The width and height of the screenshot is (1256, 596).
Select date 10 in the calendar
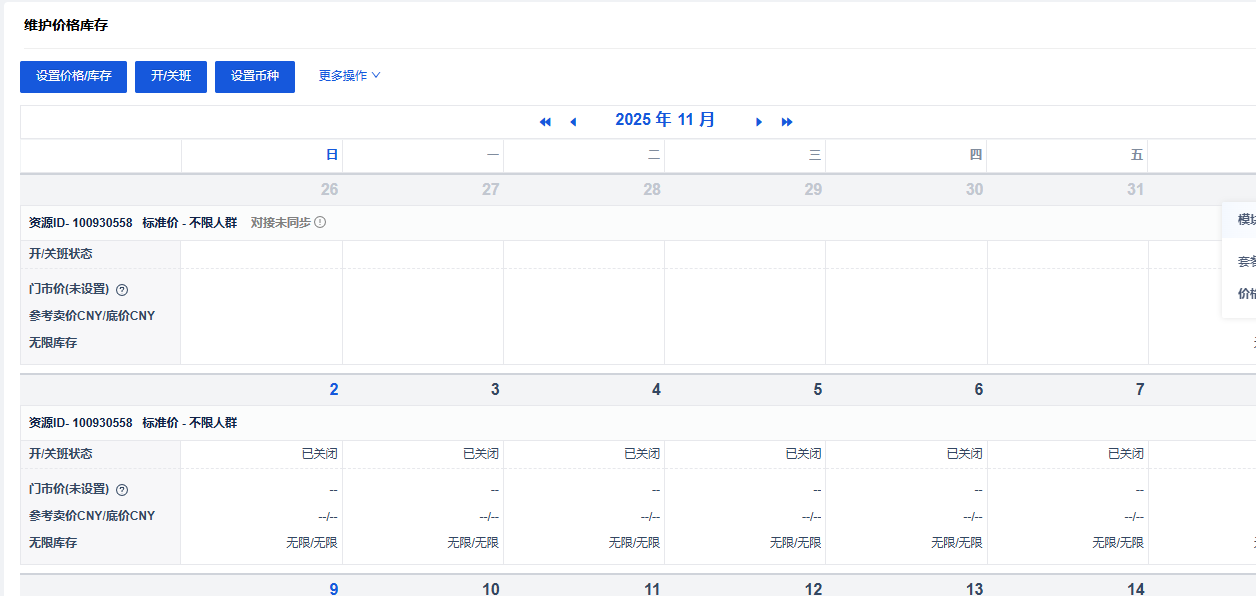(490, 589)
